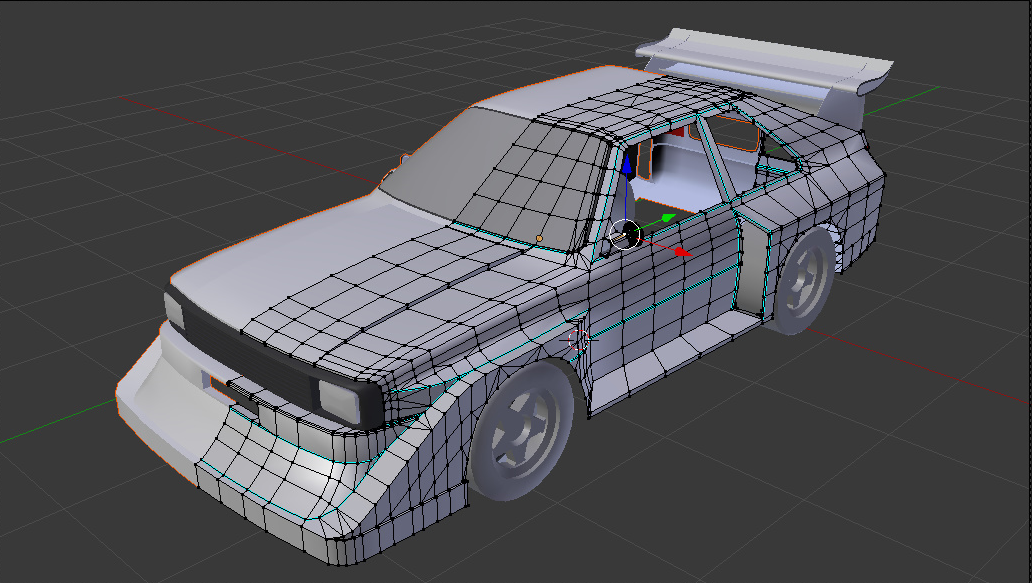The width and height of the screenshot is (1032, 583).
Task: Select the front wheel of the car
Action: (521, 431)
